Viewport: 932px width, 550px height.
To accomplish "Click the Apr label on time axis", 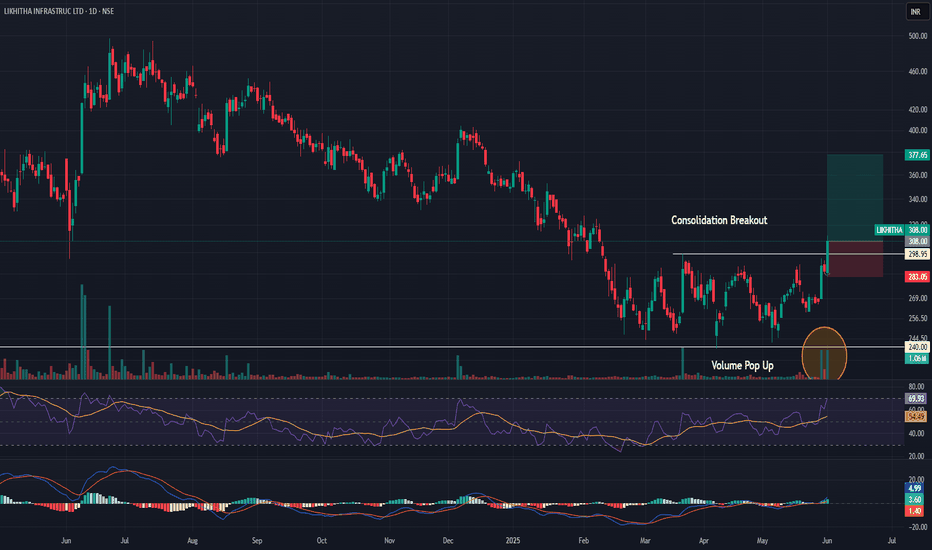I will click(x=704, y=541).
